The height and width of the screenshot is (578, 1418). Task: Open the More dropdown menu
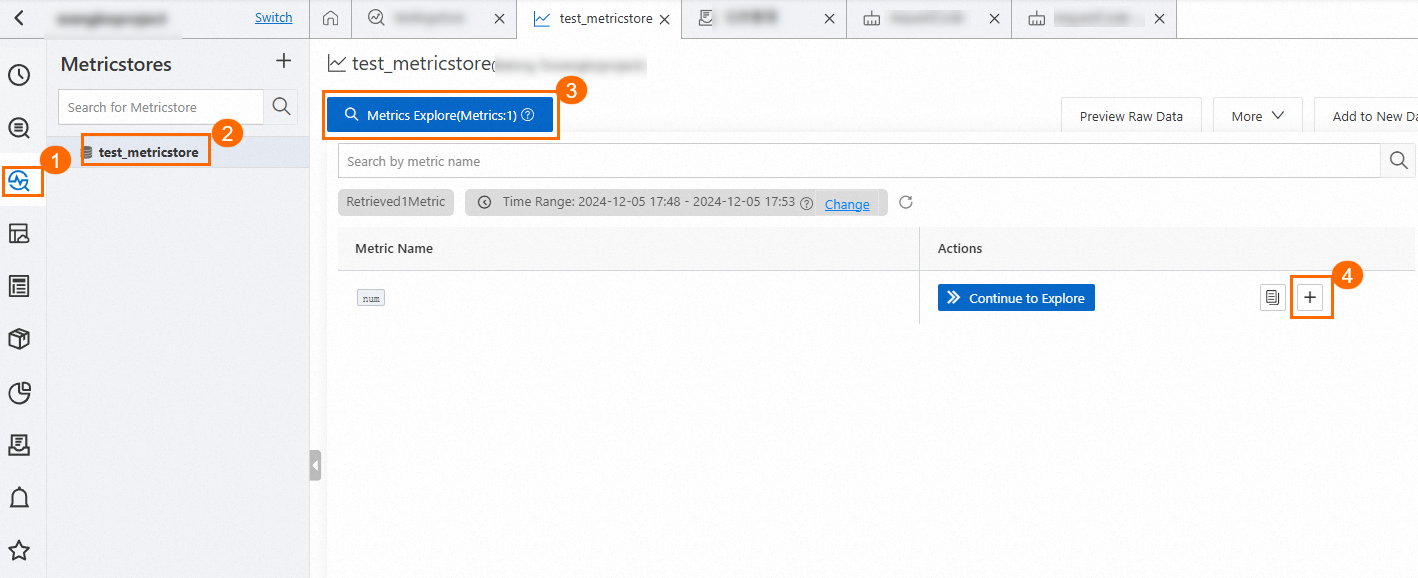click(x=1258, y=116)
